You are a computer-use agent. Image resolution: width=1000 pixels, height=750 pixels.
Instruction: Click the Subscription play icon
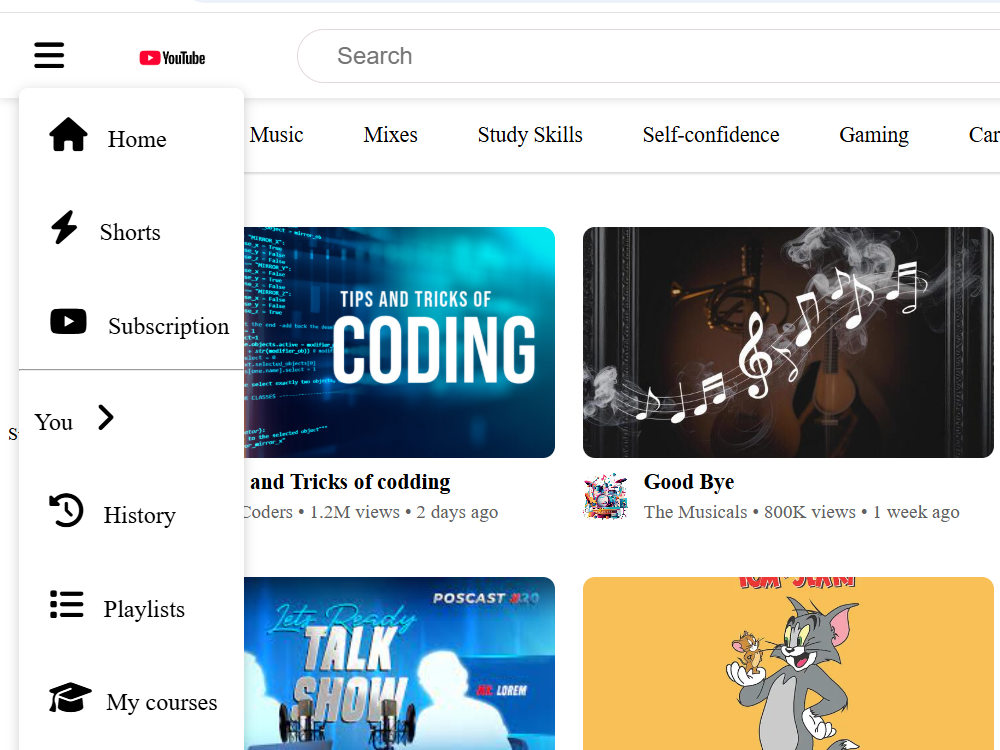coord(68,321)
